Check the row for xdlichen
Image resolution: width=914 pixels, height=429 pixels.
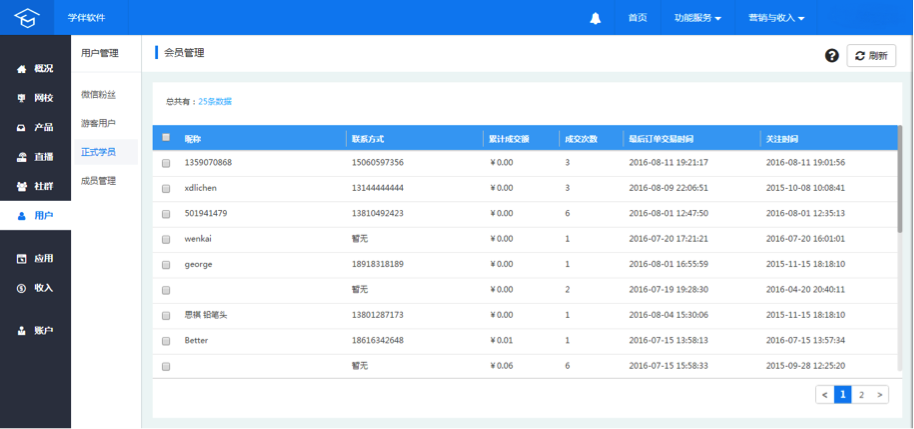click(166, 189)
